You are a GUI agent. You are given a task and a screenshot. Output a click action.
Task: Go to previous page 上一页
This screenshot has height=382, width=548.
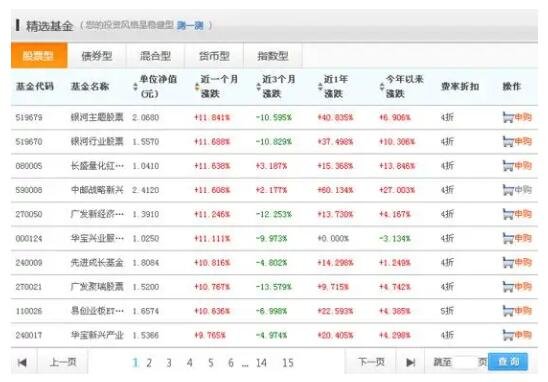pos(63,362)
